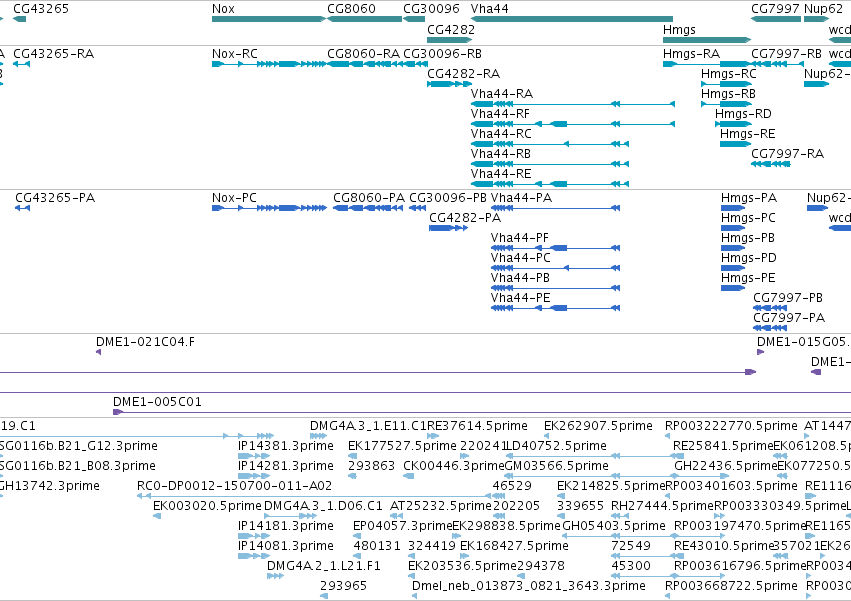Screen dimensions: 851x601
Task: Select the Nox gene bar
Action: [x=269, y=19]
